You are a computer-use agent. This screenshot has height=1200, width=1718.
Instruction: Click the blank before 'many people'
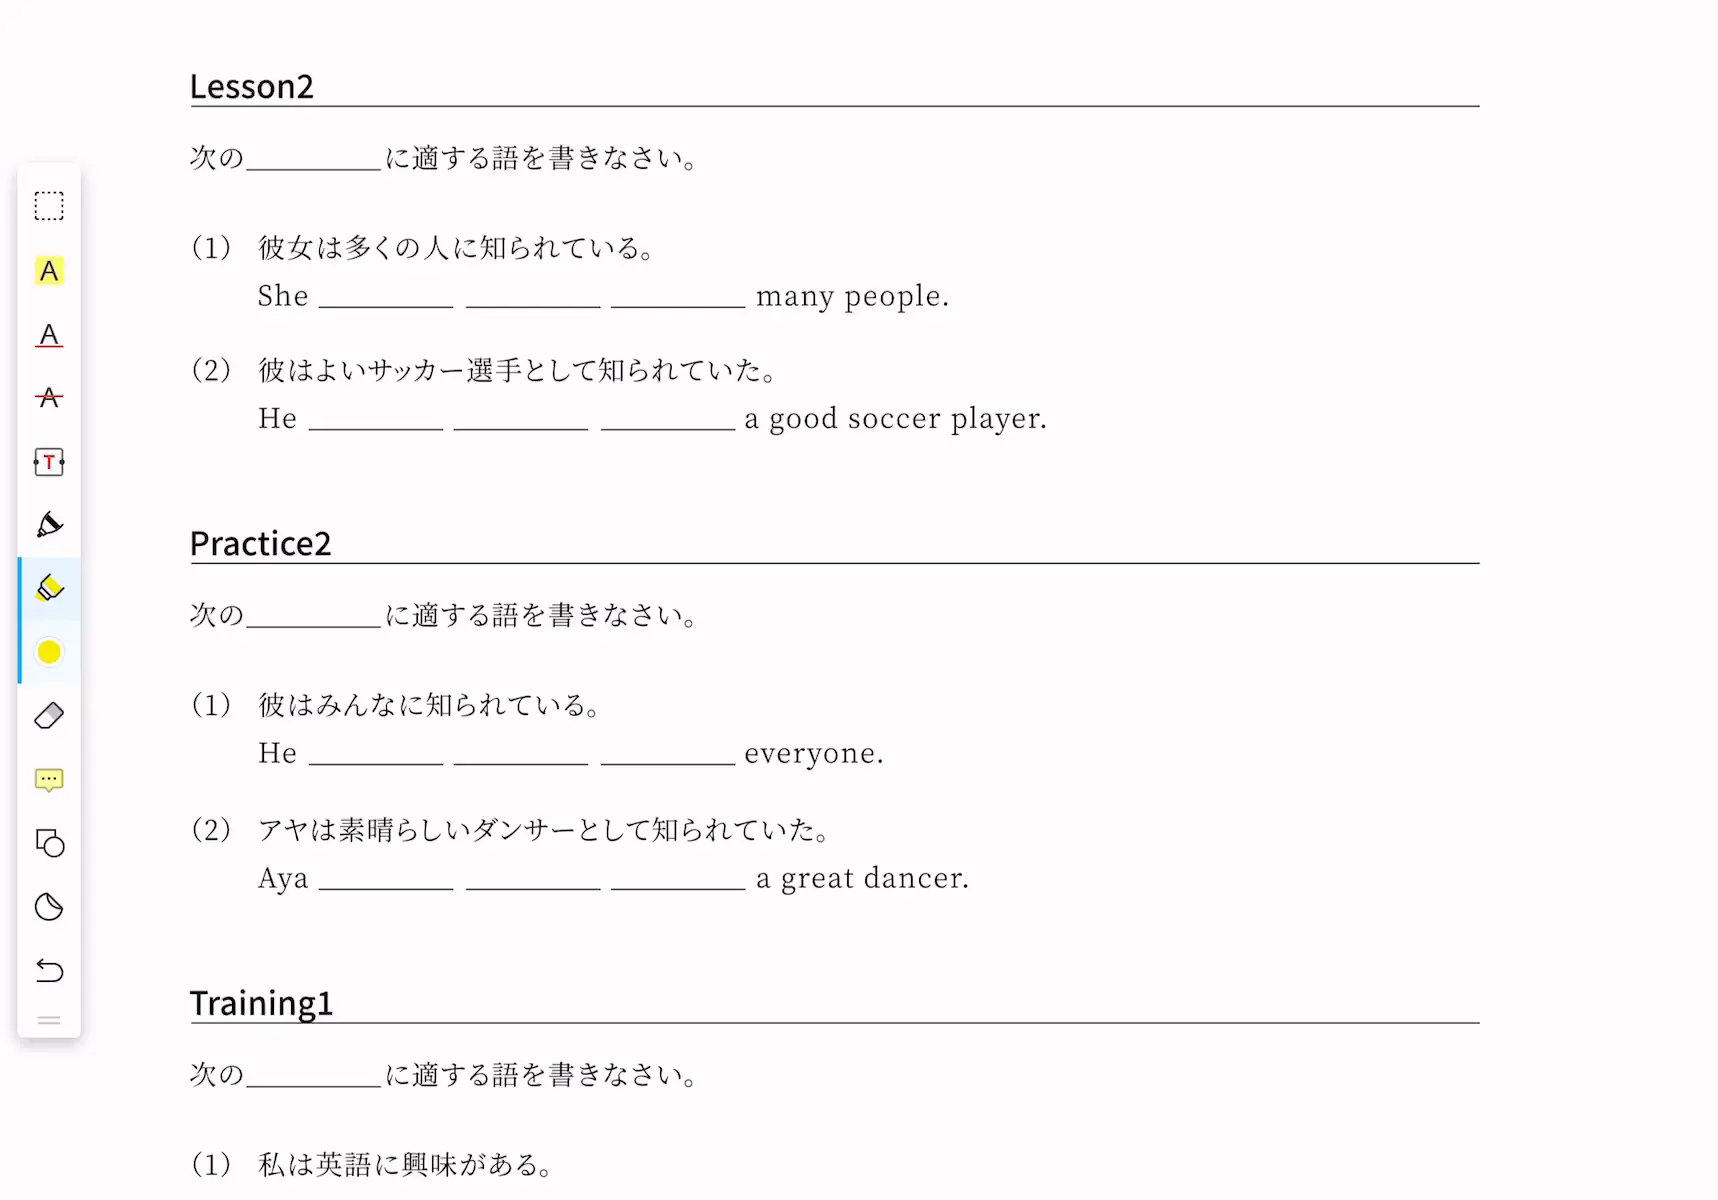(678, 298)
